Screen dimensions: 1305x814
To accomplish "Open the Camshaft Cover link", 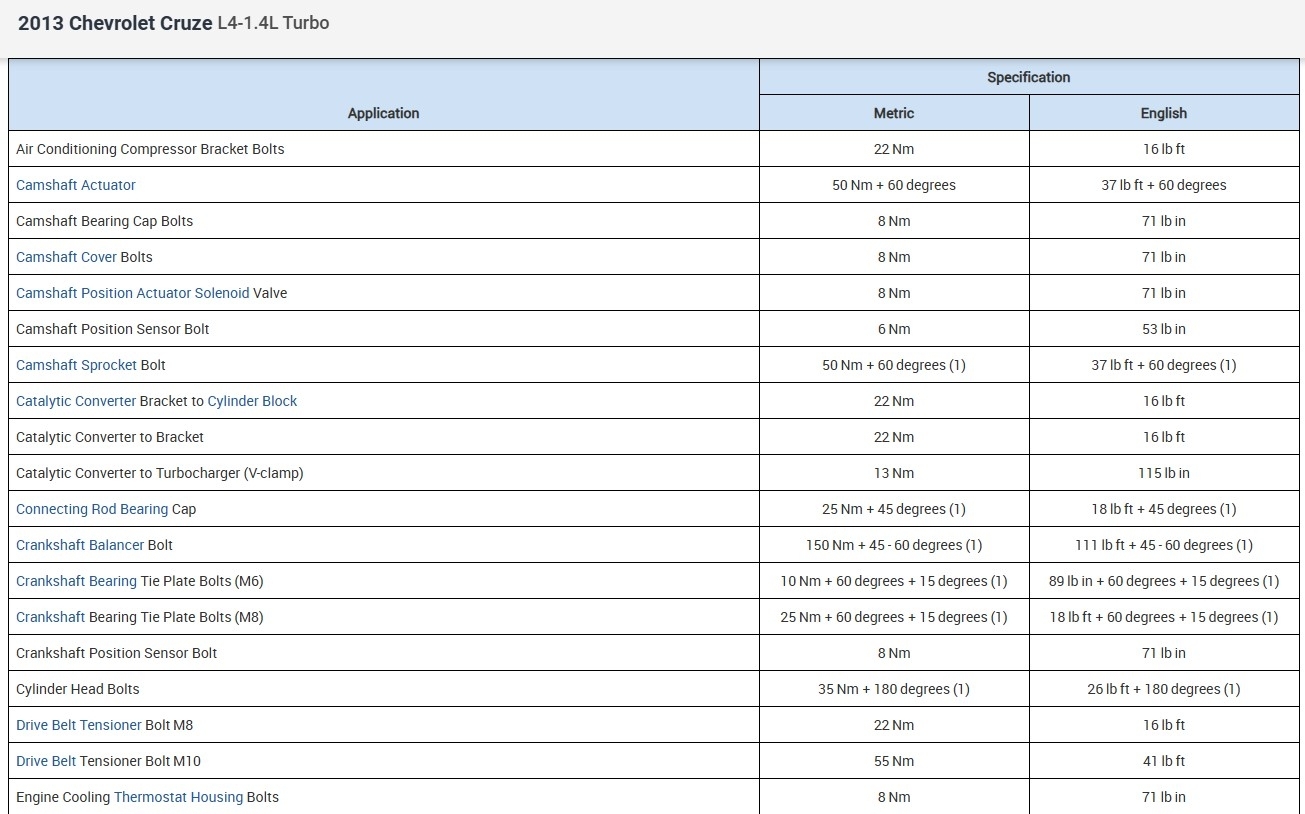I will click(x=66, y=257).
